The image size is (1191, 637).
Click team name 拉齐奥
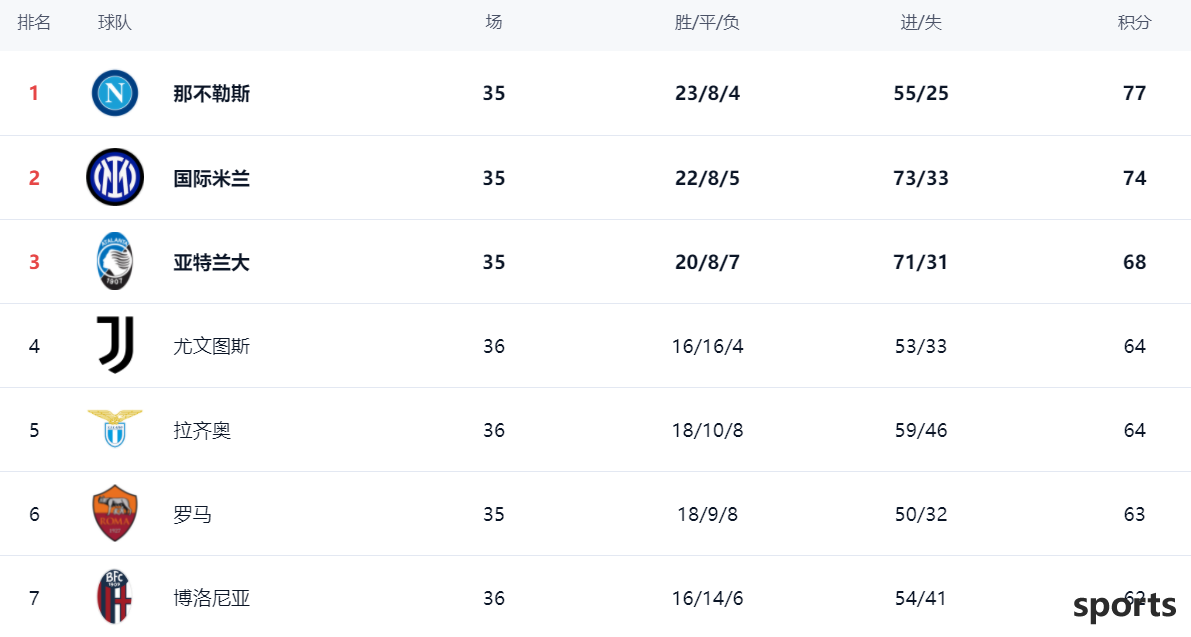click(202, 430)
